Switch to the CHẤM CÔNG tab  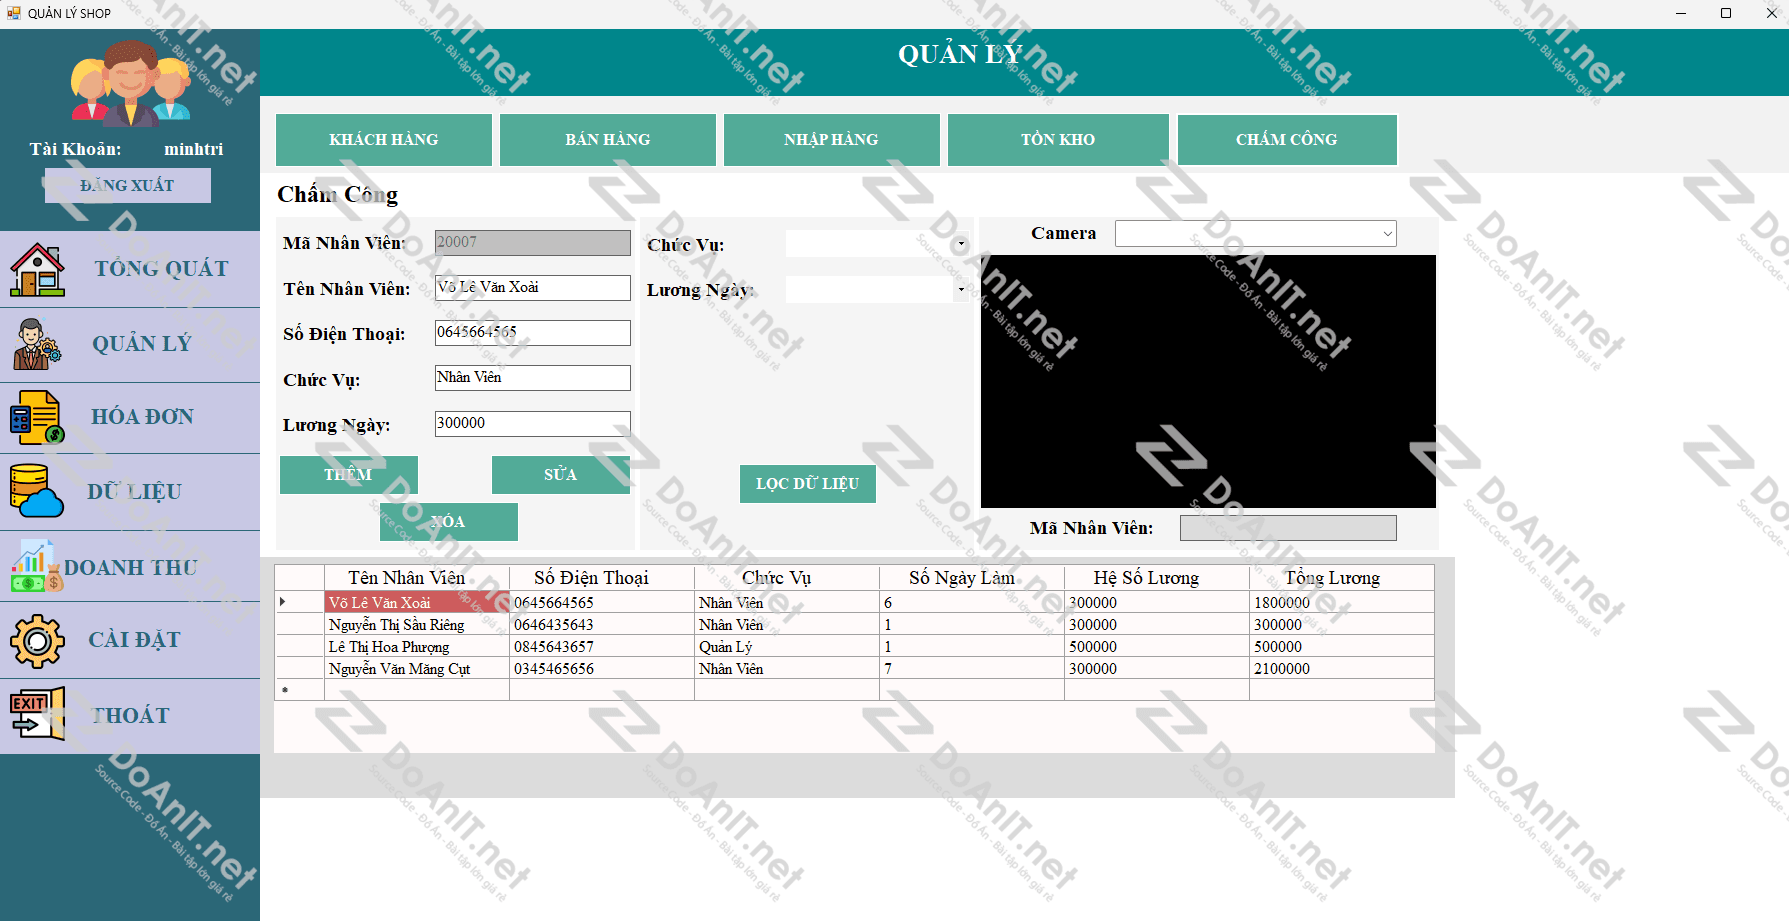1287,140
